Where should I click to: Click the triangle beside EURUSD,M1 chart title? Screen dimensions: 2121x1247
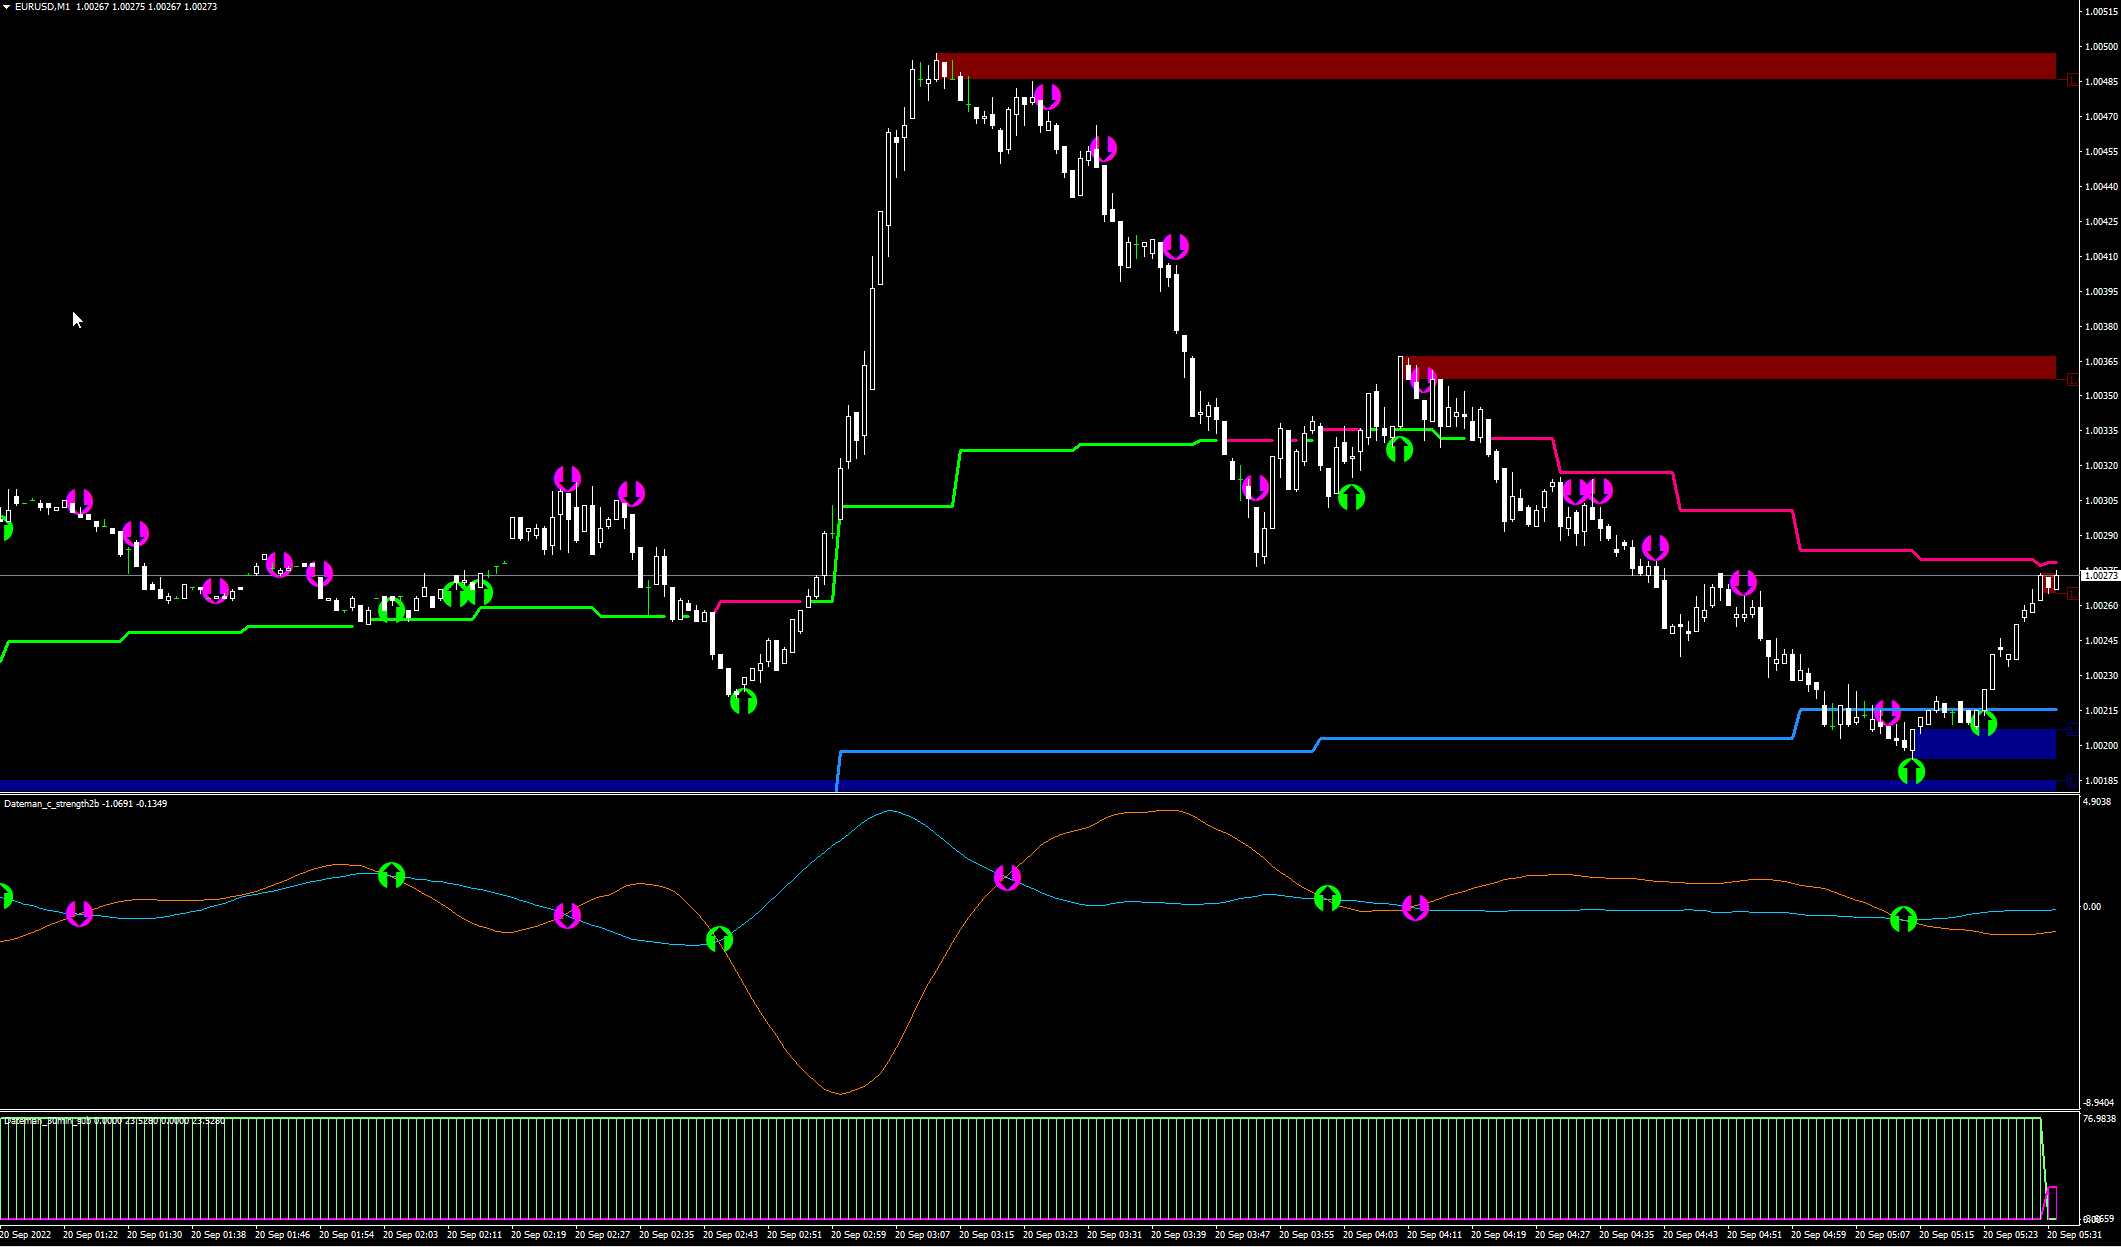(x=7, y=7)
